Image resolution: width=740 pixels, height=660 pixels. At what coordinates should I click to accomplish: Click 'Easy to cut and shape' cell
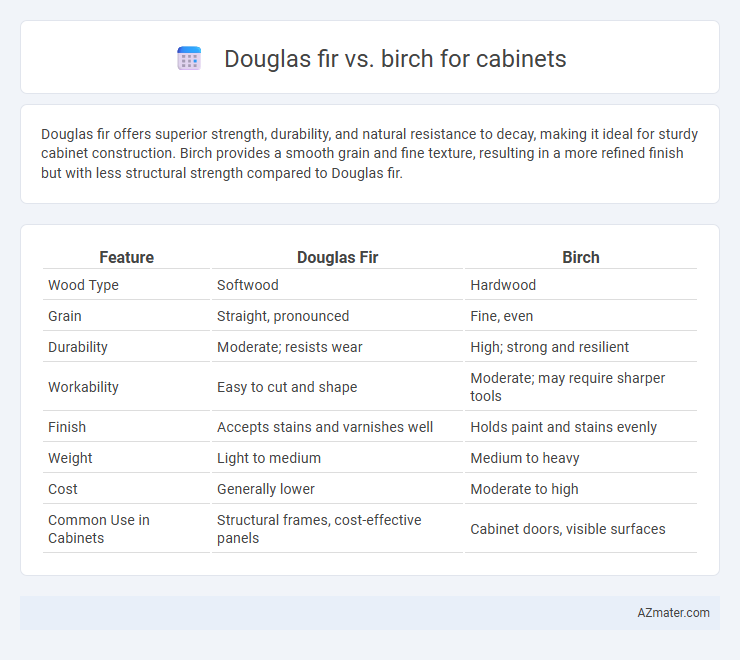(x=287, y=387)
